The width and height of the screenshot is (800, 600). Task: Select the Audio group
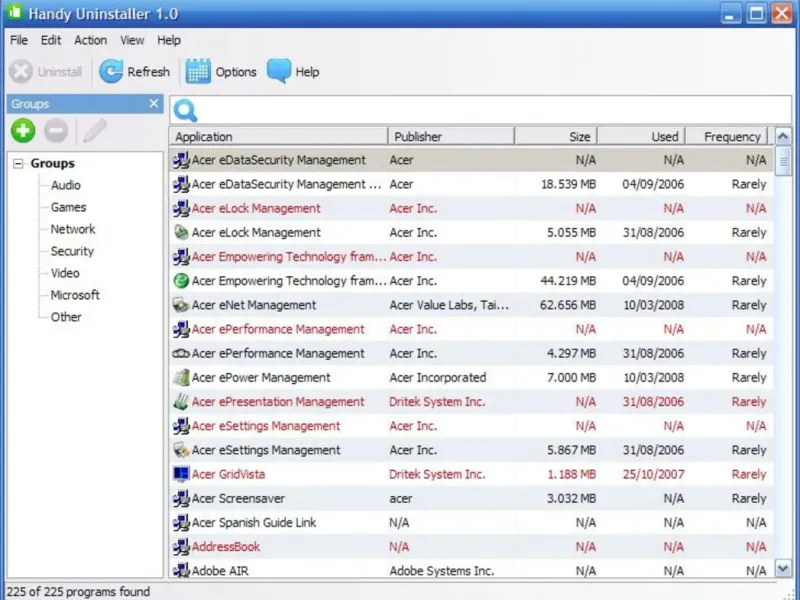pos(66,185)
